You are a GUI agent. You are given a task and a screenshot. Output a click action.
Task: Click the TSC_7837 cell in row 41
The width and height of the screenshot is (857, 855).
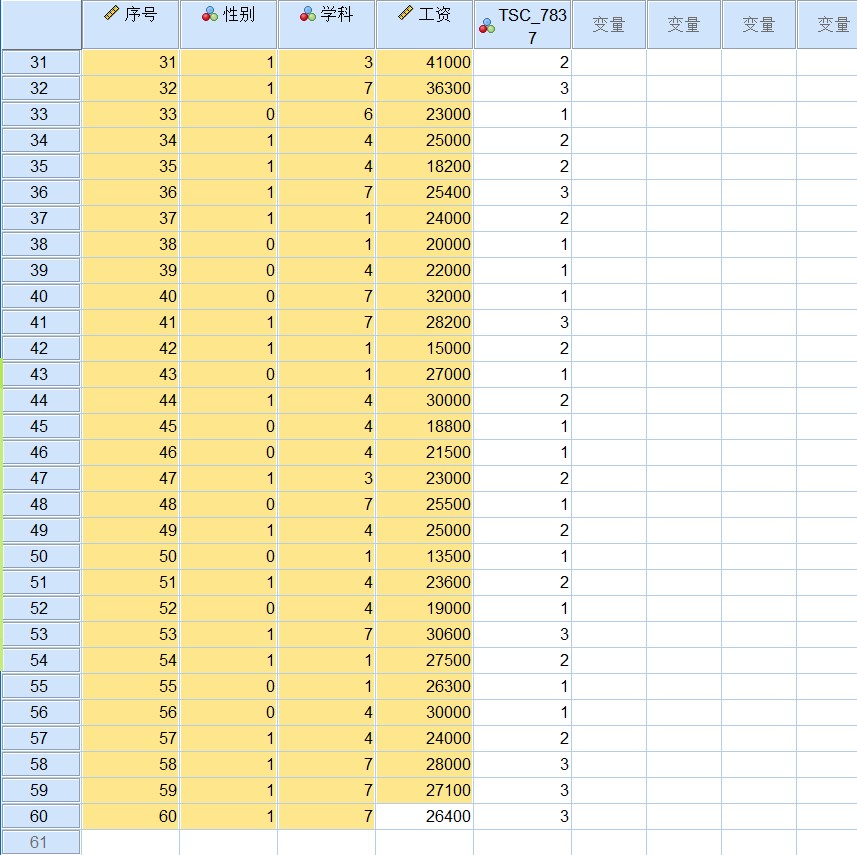click(523, 323)
